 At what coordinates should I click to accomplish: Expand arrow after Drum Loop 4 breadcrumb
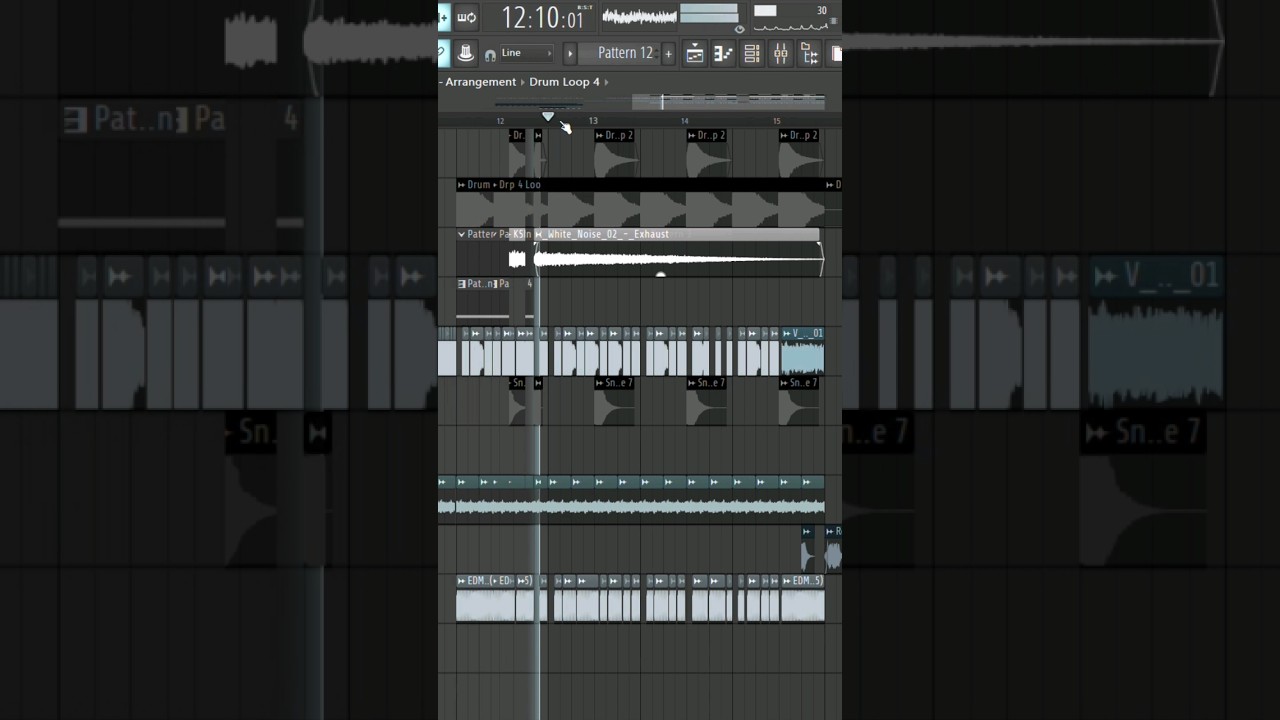click(x=606, y=82)
